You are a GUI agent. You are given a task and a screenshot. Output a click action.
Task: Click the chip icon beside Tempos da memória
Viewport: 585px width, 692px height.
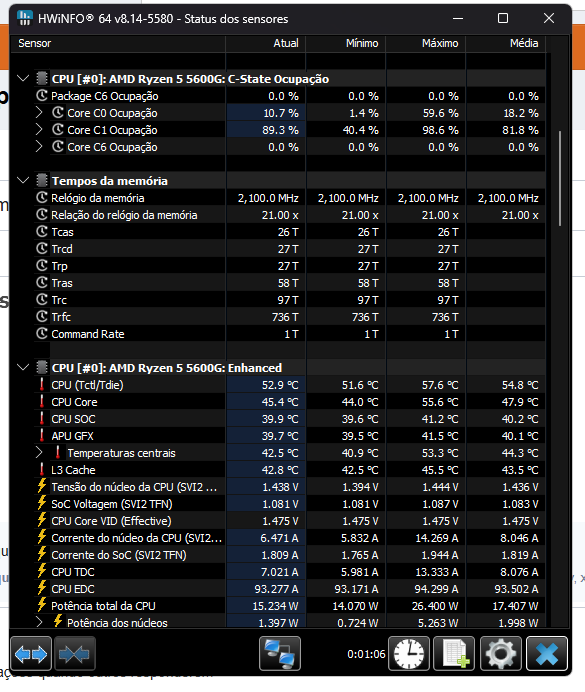pos(42,181)
